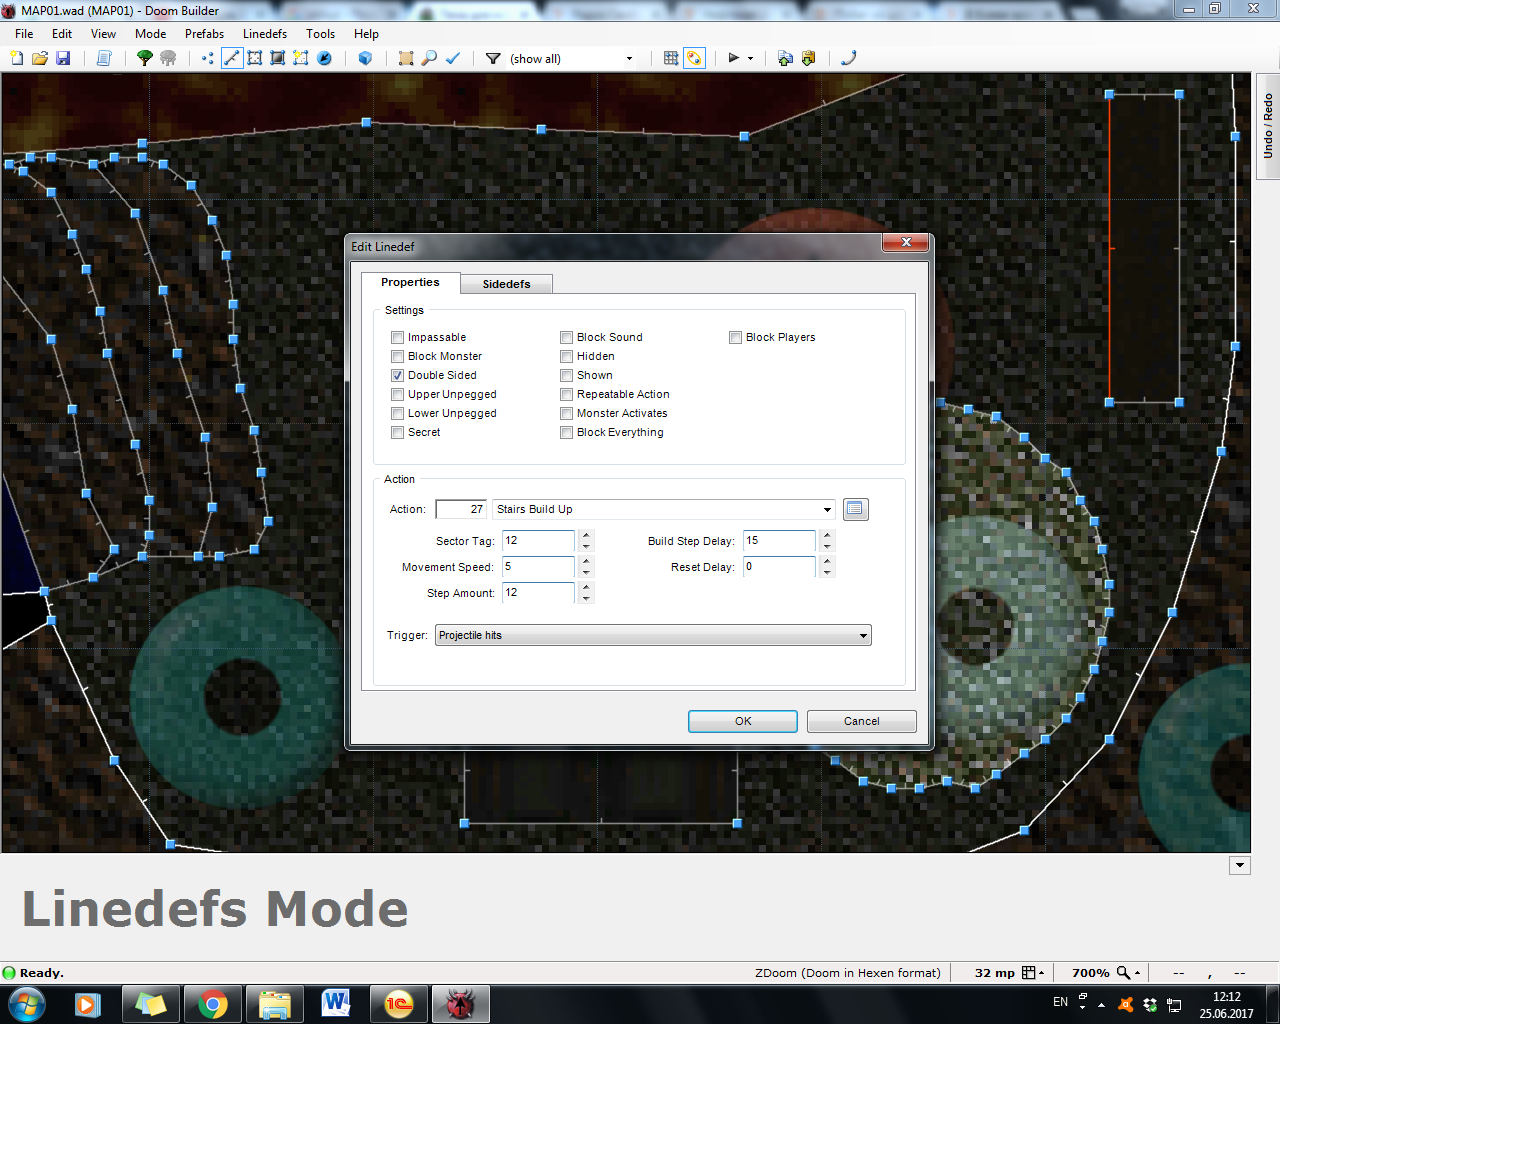Increase Movement Speed with up stepper
The height and width of the screenshot is (1152, 1536).
(x=586, y=561)
